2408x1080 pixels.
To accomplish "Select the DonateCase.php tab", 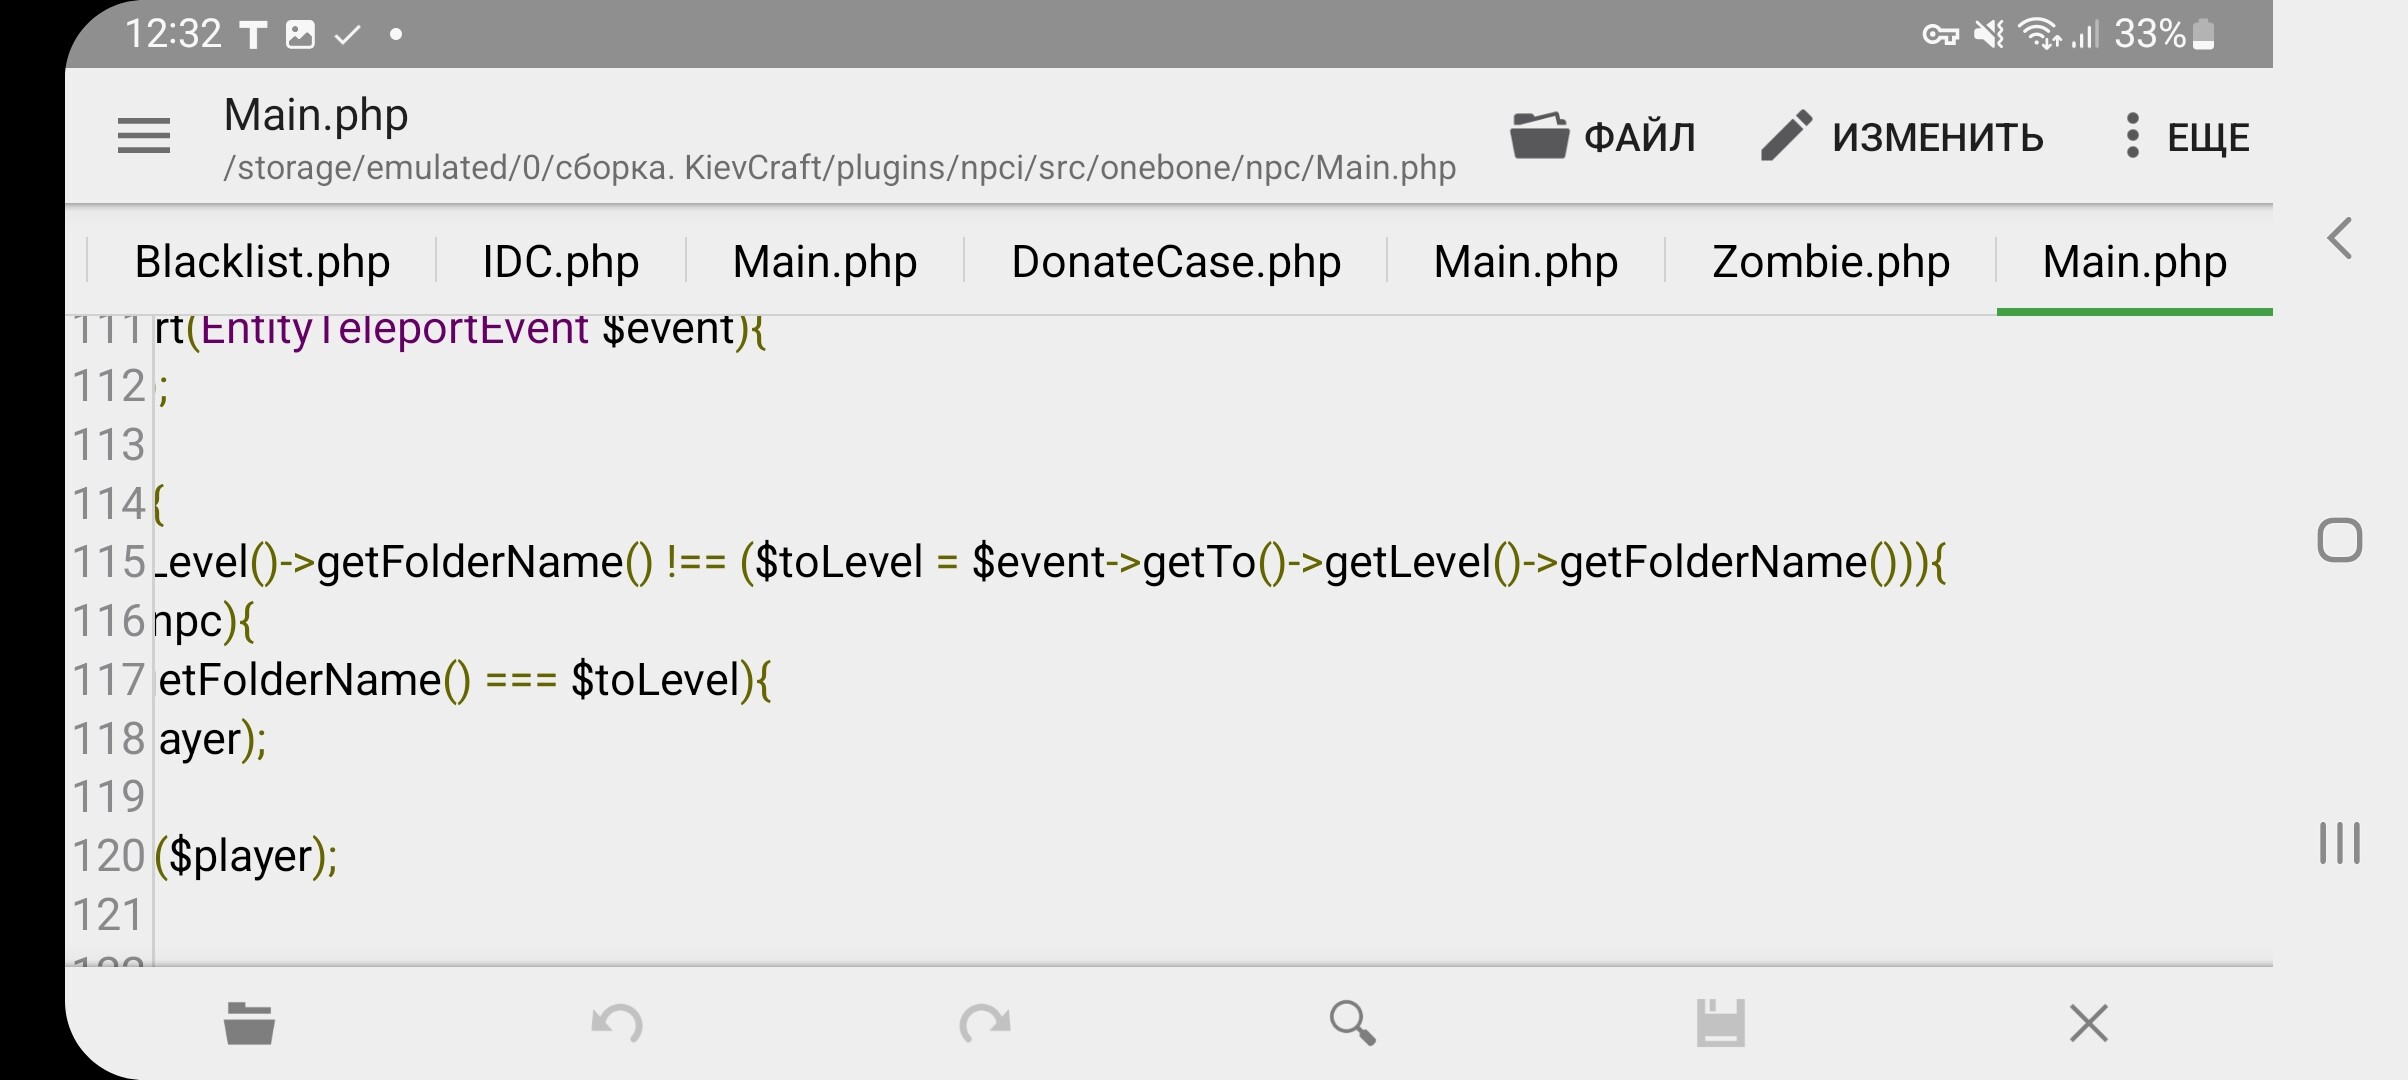I will pyautogui.click(x=1176, y=262).
